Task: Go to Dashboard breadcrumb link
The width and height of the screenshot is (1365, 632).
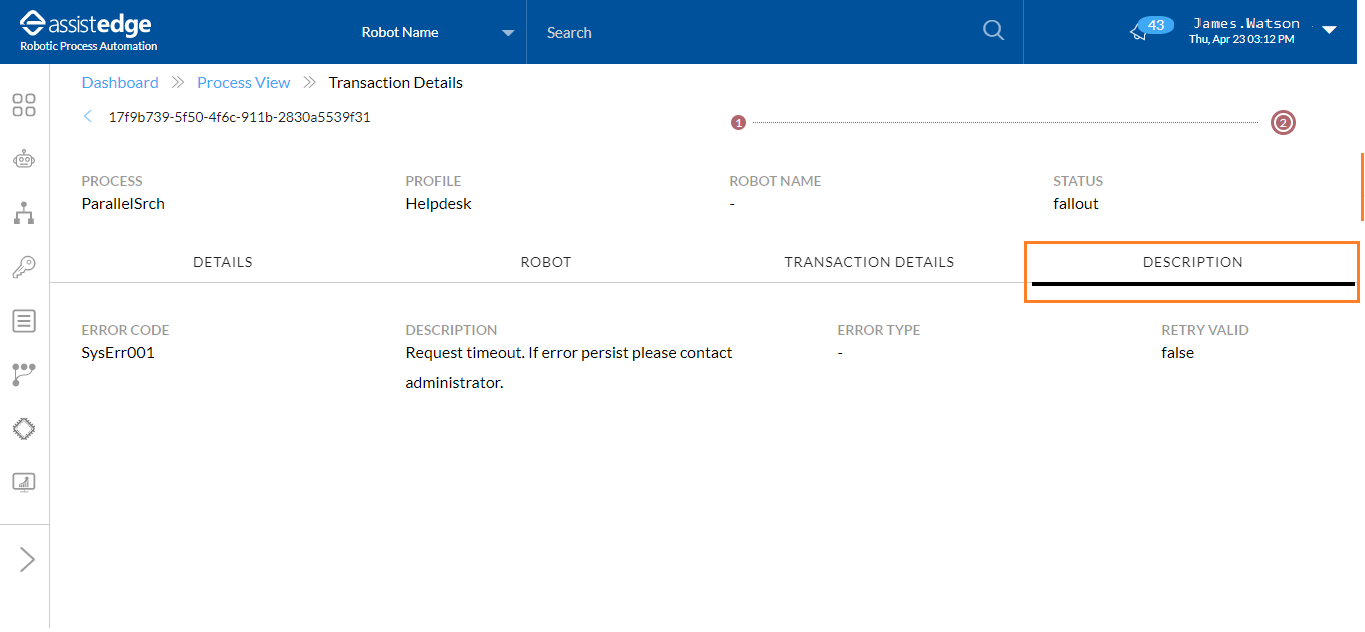Action: coord(120,83)
